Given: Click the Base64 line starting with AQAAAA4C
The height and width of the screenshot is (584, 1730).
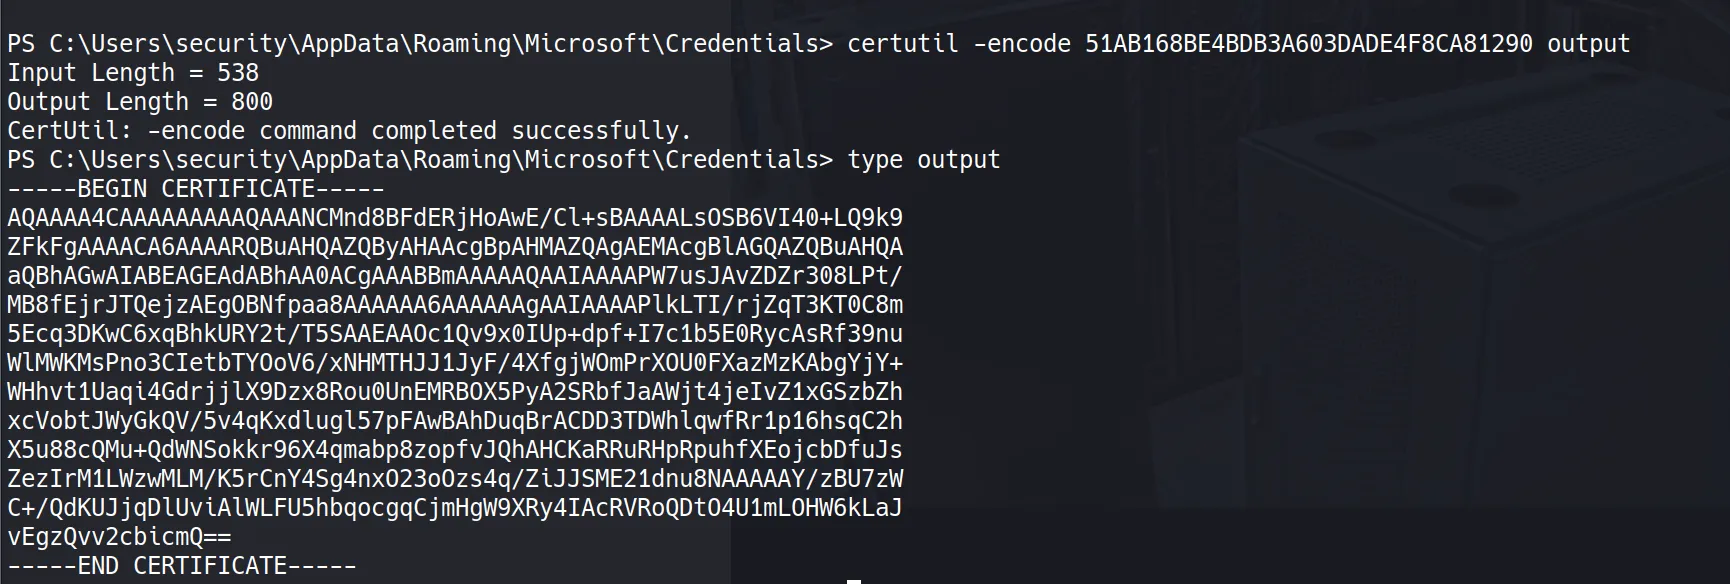Looking at the screenshot, I should click(x=455, y=218).
